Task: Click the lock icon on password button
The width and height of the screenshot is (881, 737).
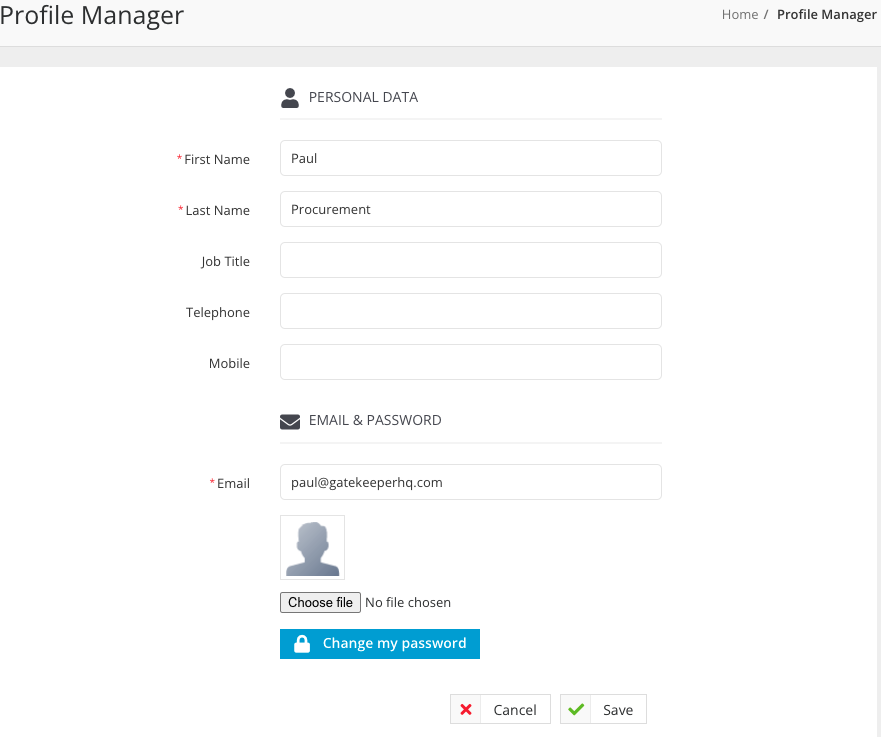Action: 302,644
